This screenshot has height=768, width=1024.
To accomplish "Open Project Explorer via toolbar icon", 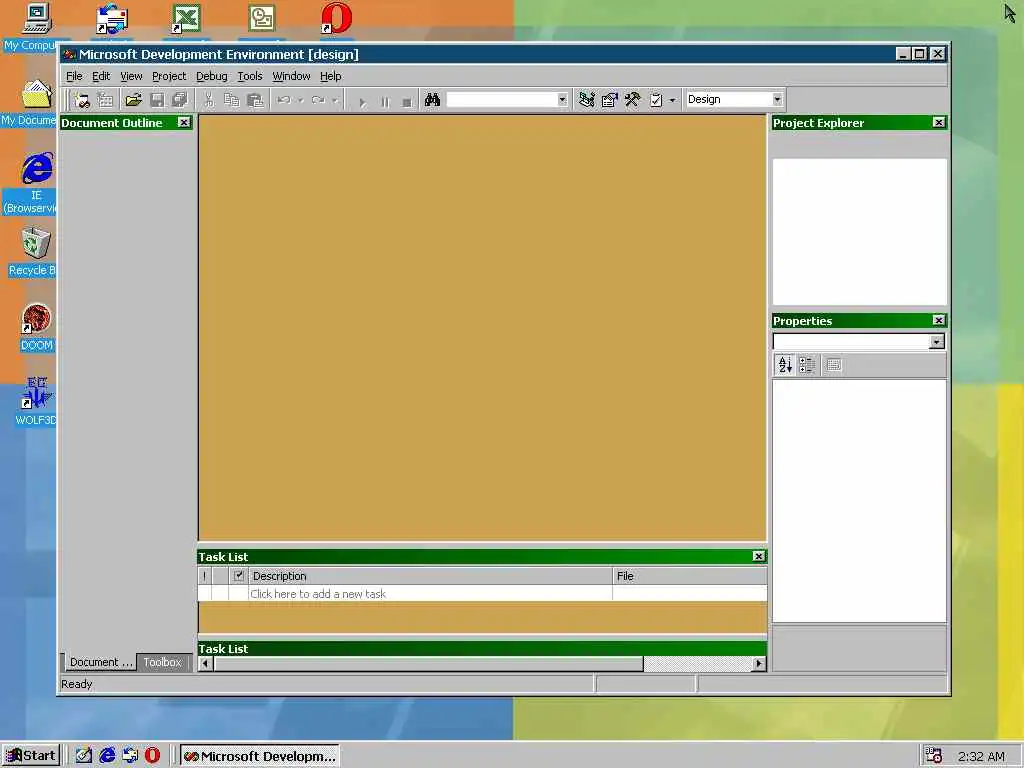I will (586, 100).
